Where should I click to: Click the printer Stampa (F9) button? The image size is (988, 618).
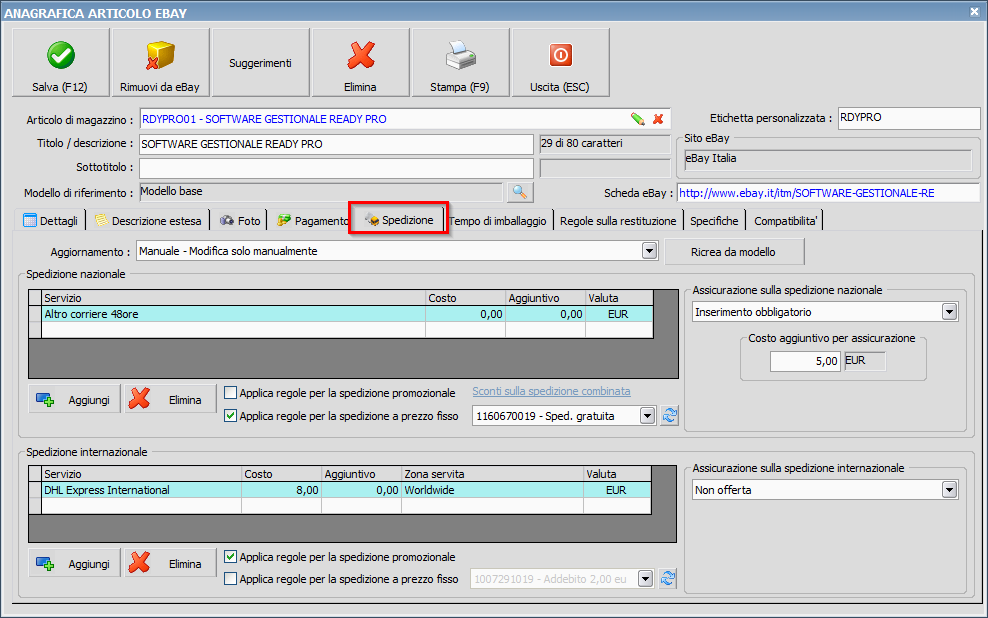[460, 62]
